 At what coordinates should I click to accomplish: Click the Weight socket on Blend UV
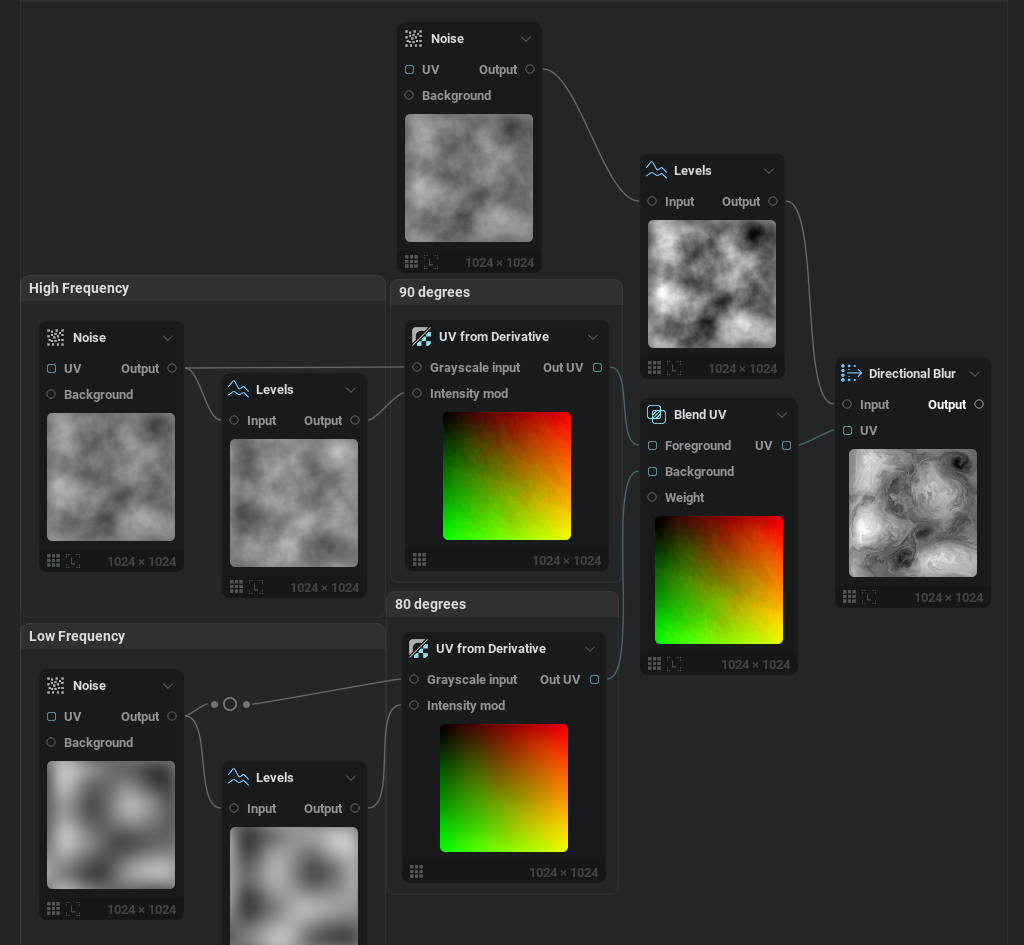coord(653,497)
